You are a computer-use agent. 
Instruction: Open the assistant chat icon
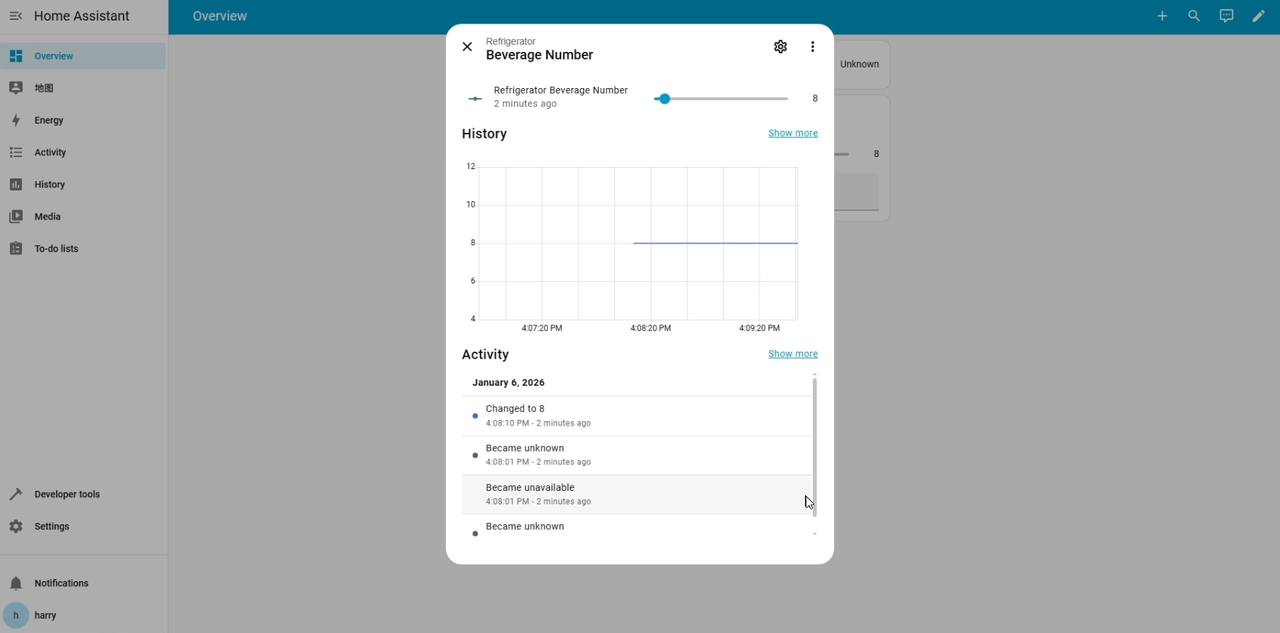(1226, 16)
